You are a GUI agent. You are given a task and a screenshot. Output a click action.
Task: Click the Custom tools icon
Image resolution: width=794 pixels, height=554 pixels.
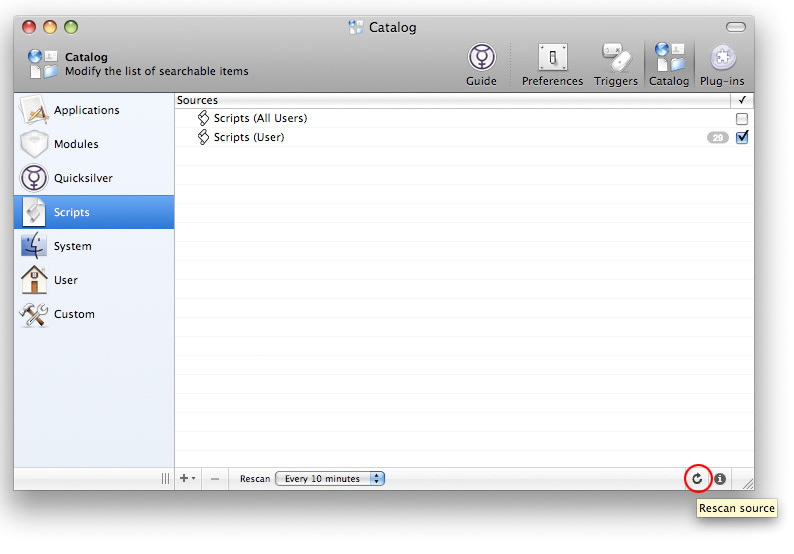(34, 314)
